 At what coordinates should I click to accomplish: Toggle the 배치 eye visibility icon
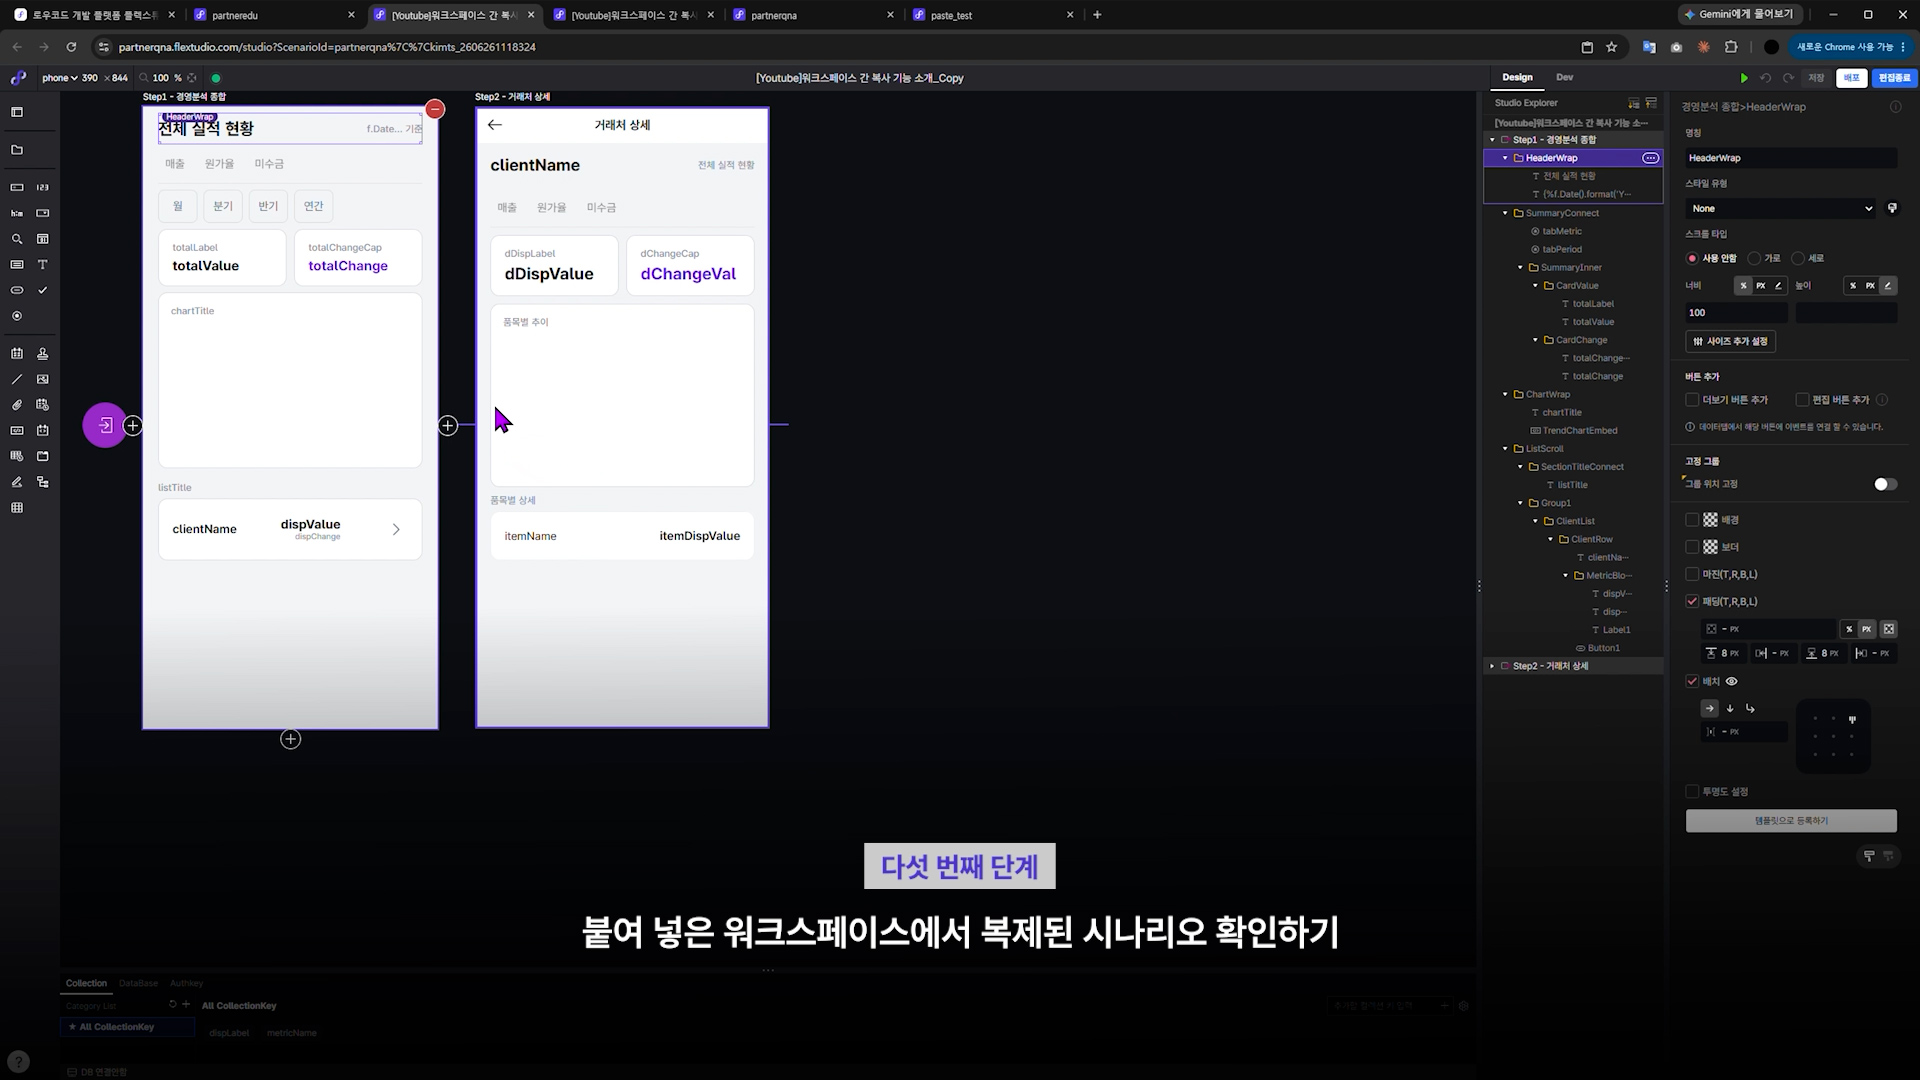(x=1731, y=681)
